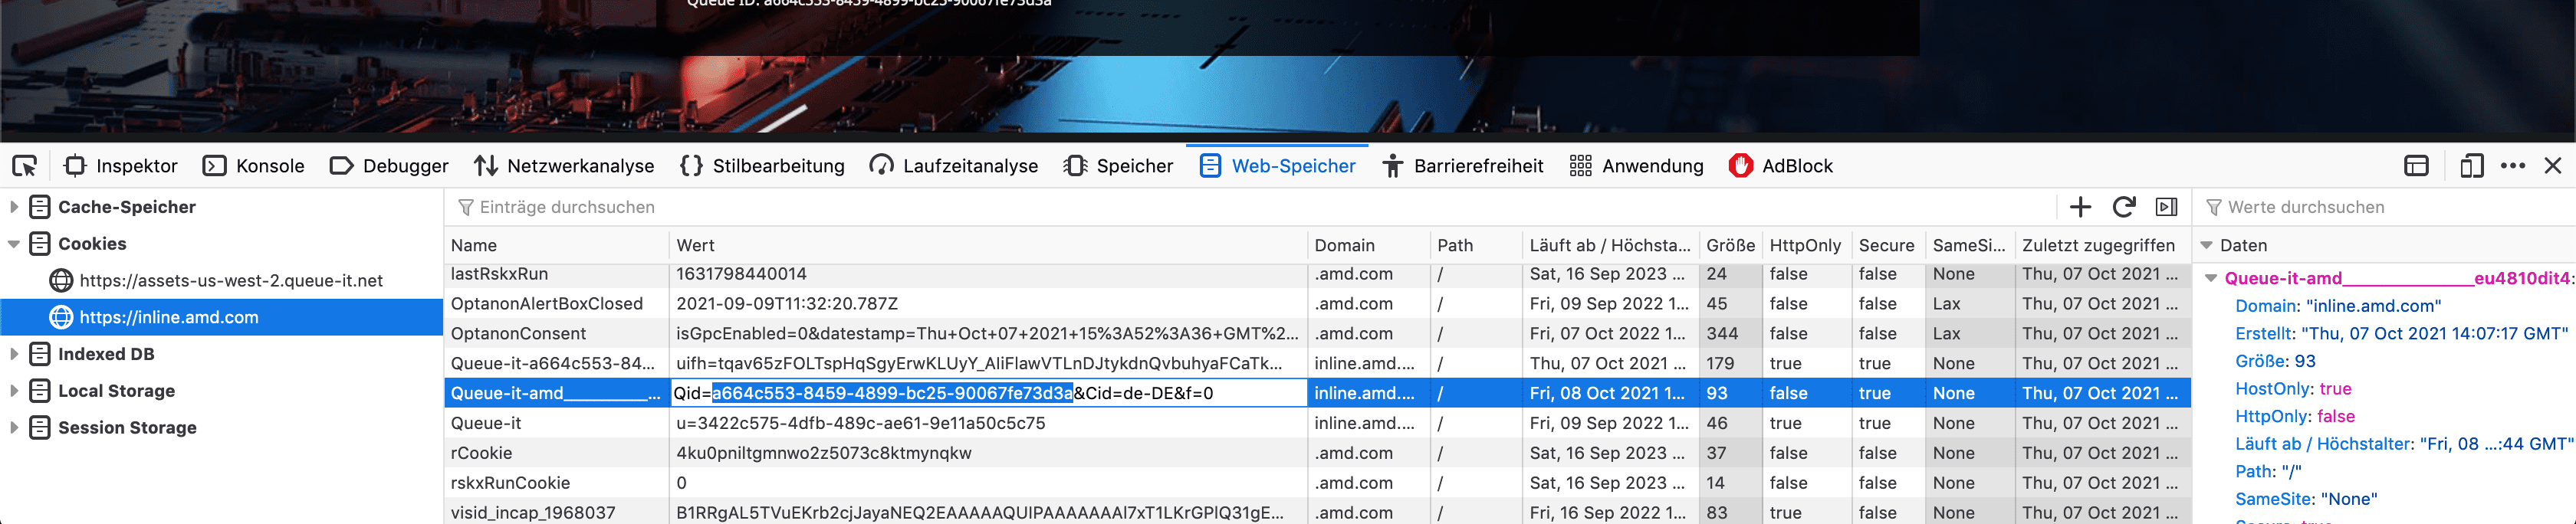Viewport: 2576px width, 524px height.
Task: Open the Konsole tab
Action: (x=254, y=166)
